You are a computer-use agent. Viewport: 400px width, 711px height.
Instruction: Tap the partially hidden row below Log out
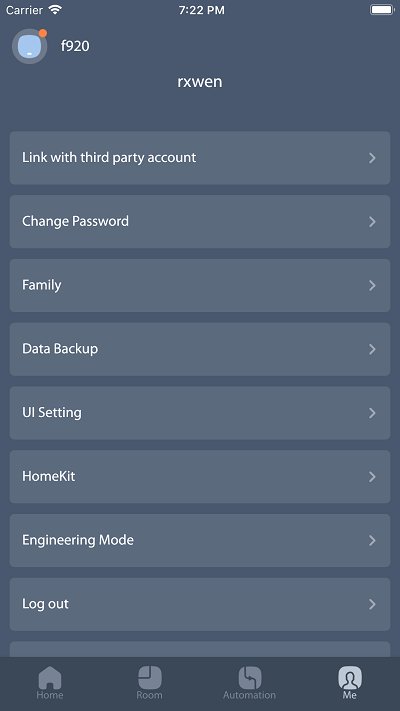pyautogui.click(x=200, y=649)
